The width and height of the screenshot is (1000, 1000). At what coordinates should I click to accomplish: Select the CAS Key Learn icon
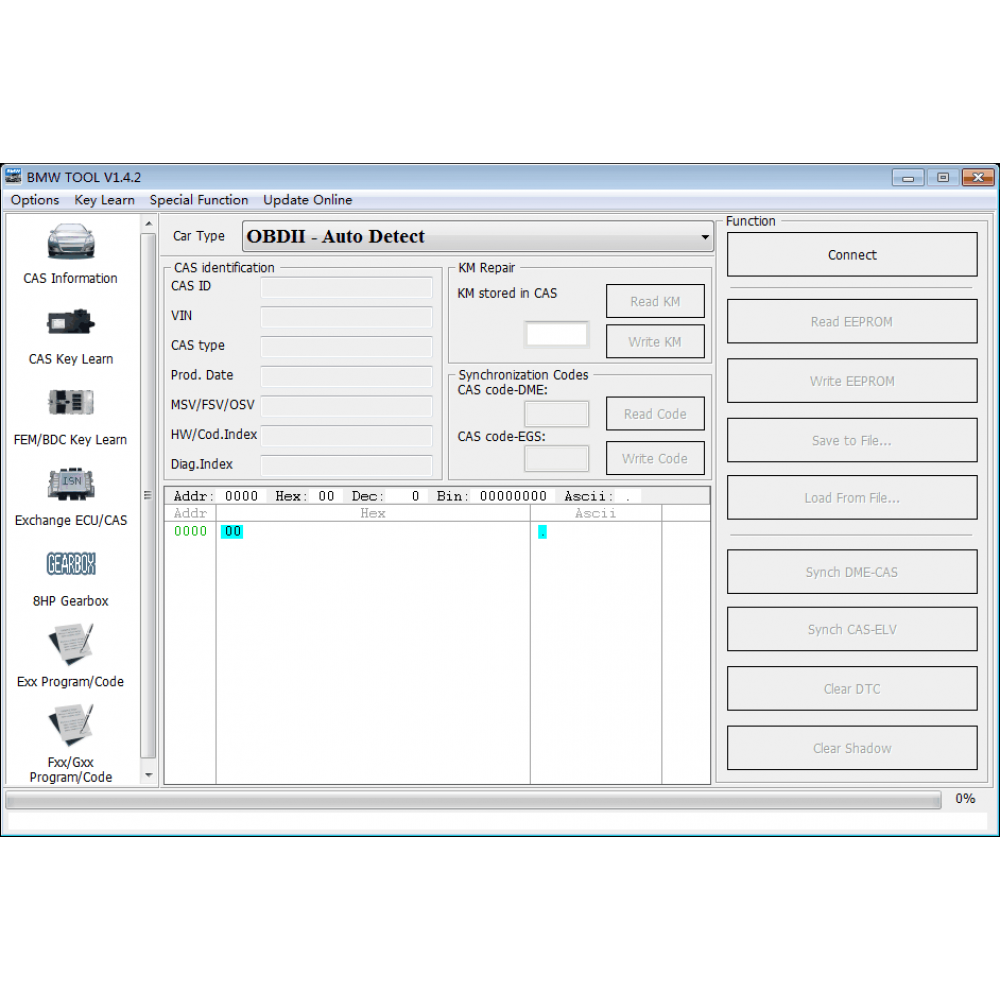click(x=70, y=324)
